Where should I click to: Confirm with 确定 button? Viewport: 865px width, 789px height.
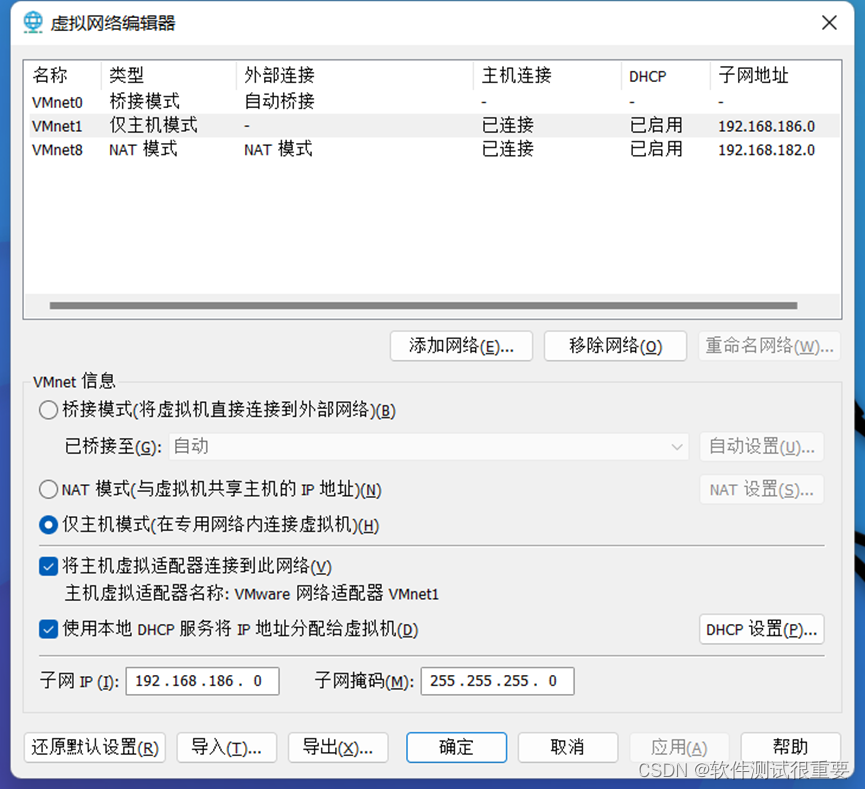(456, 748)
